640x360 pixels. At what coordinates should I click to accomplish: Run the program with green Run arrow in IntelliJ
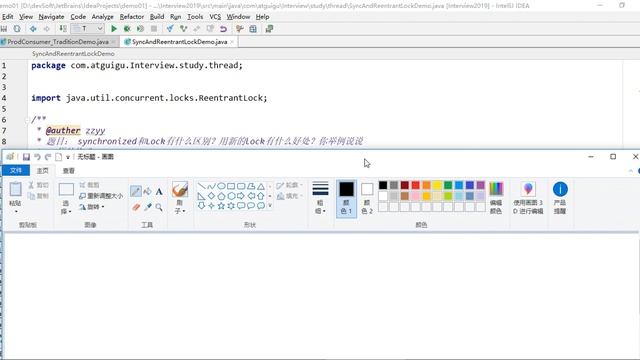pos(114,29)
